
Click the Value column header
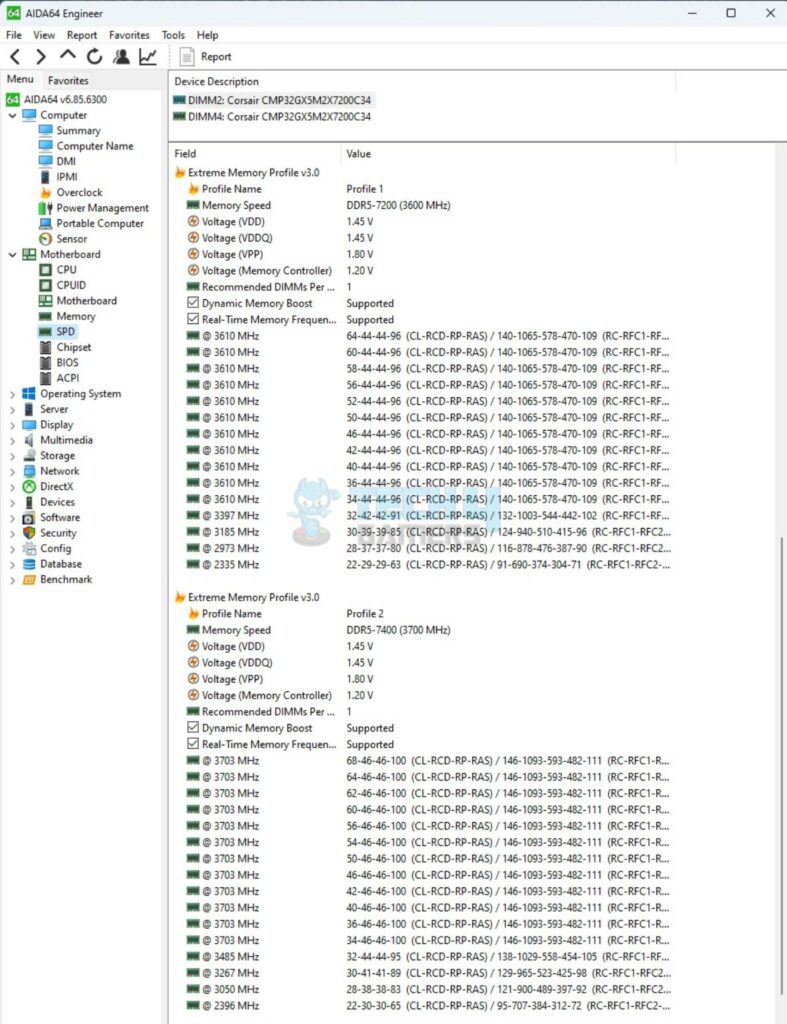coord(508,154)
